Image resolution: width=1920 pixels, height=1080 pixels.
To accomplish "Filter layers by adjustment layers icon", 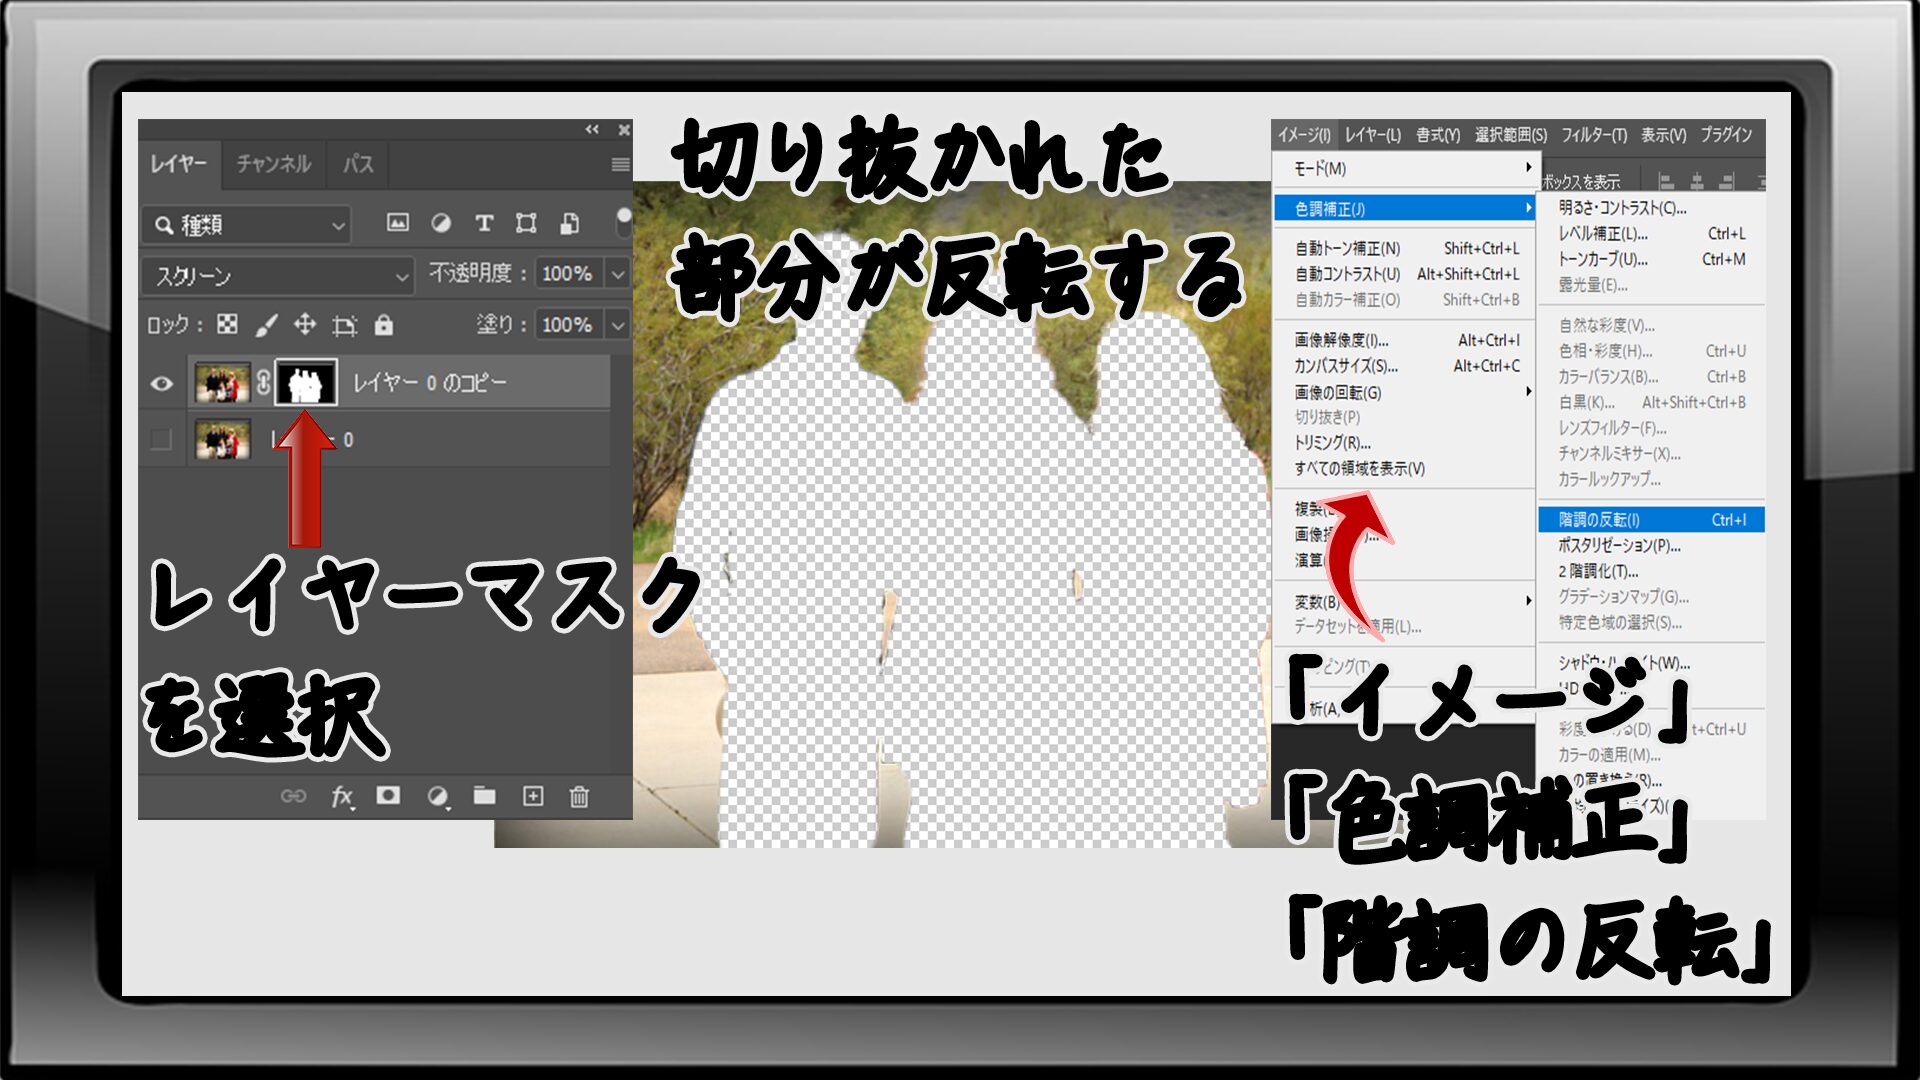I will [x=440, y=223].
